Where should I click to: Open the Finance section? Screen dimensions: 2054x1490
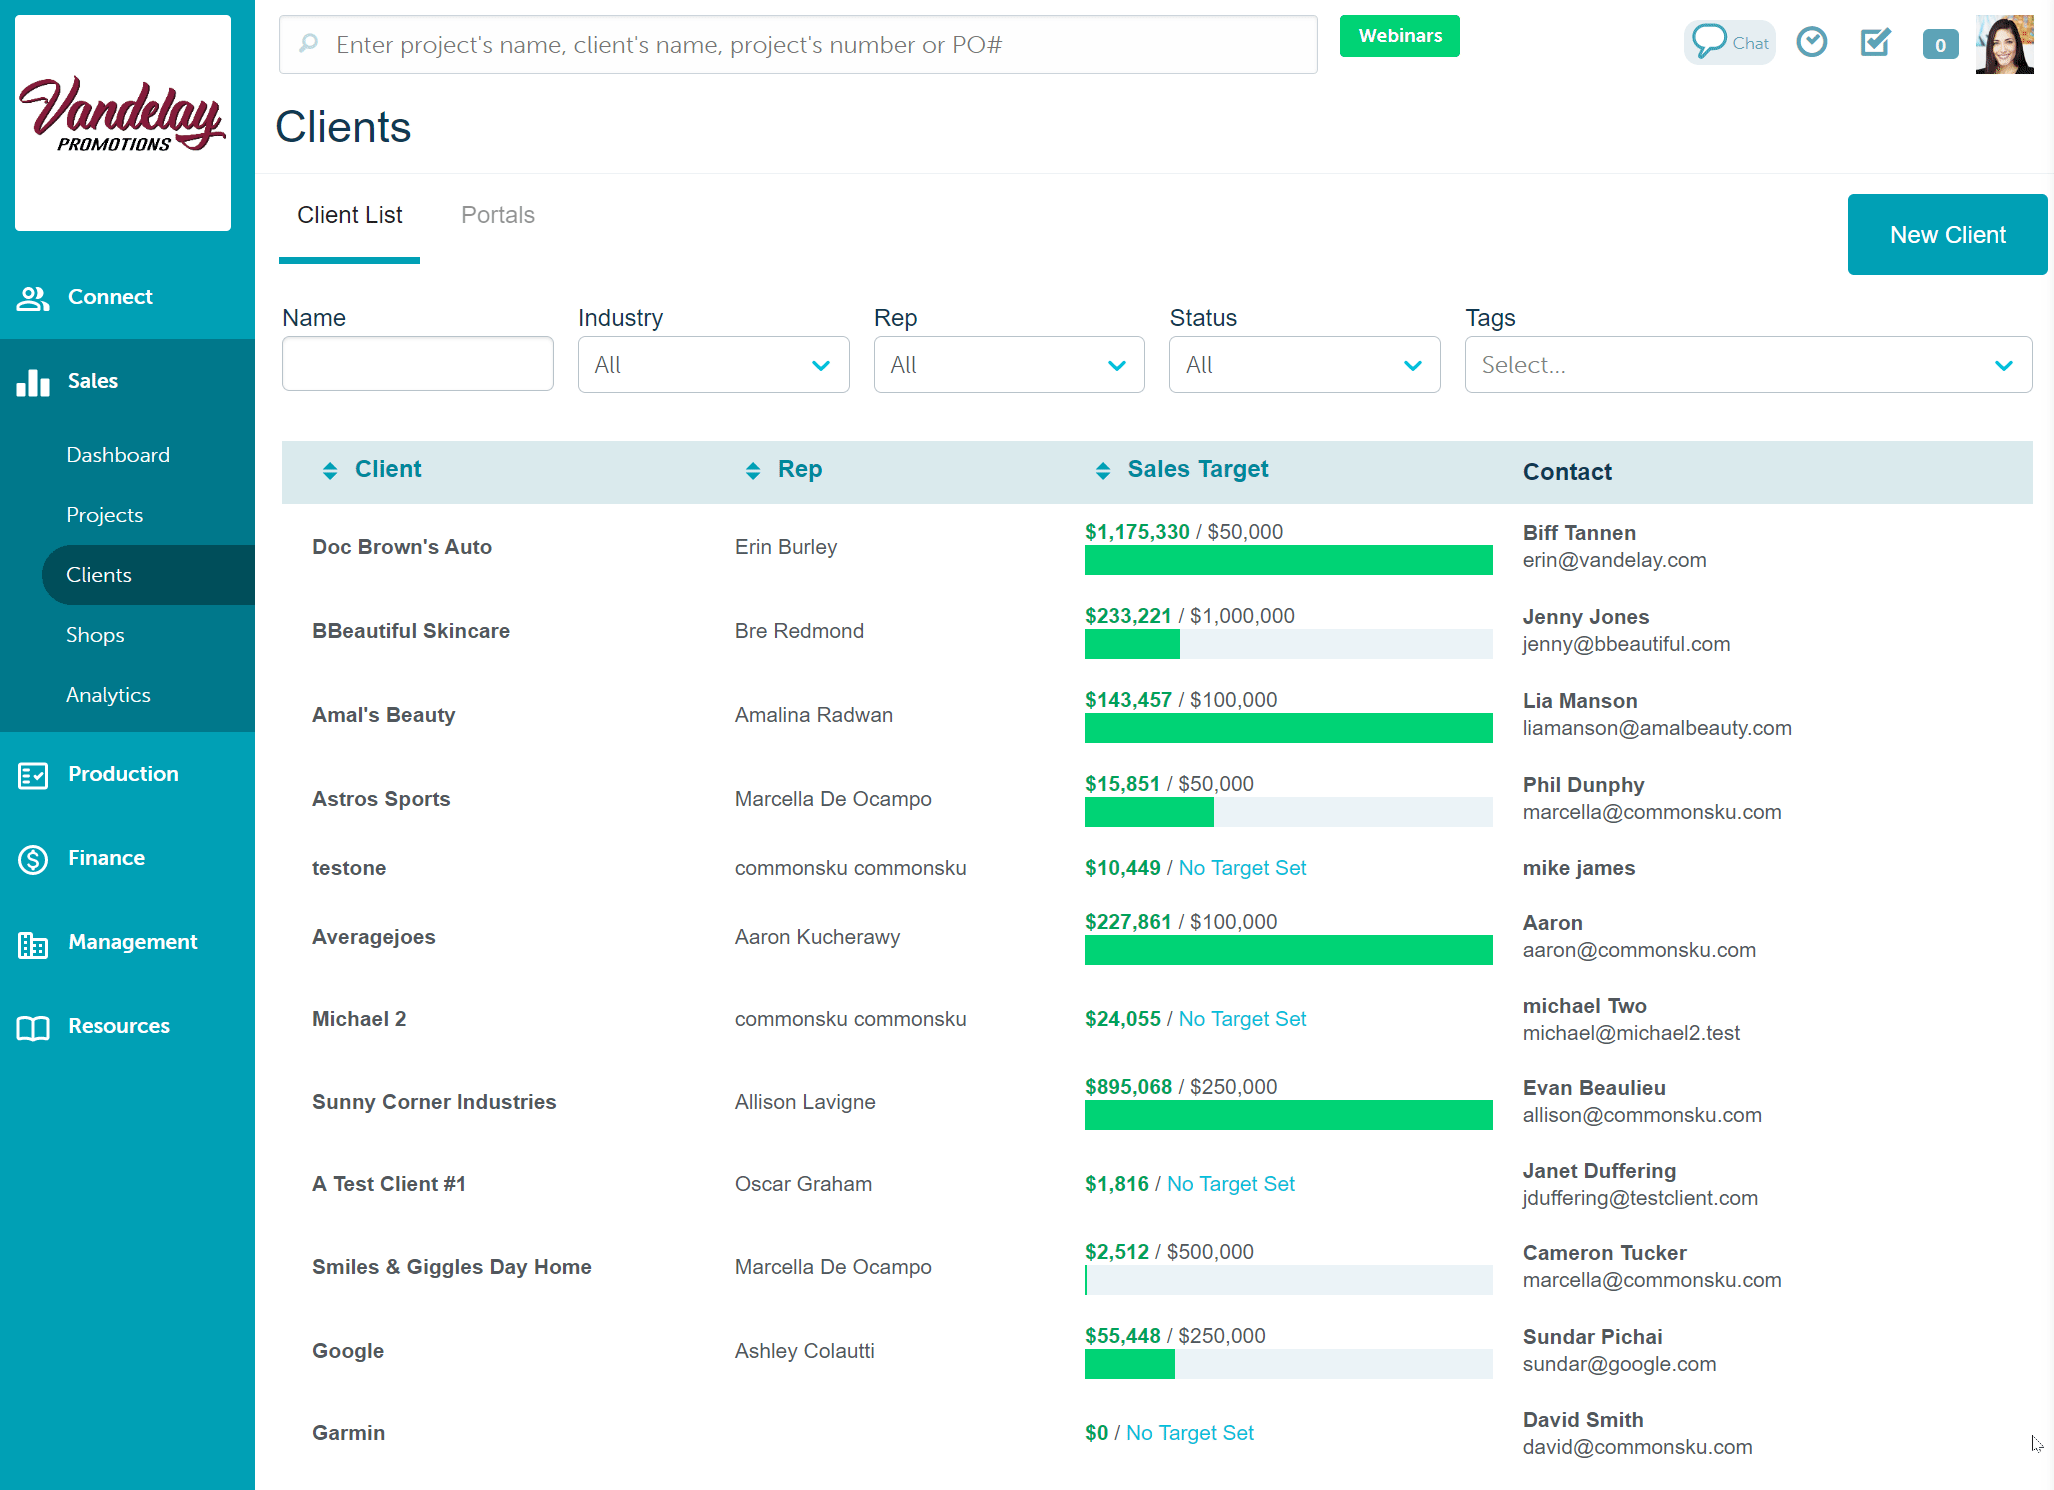[x=106, y=857]
